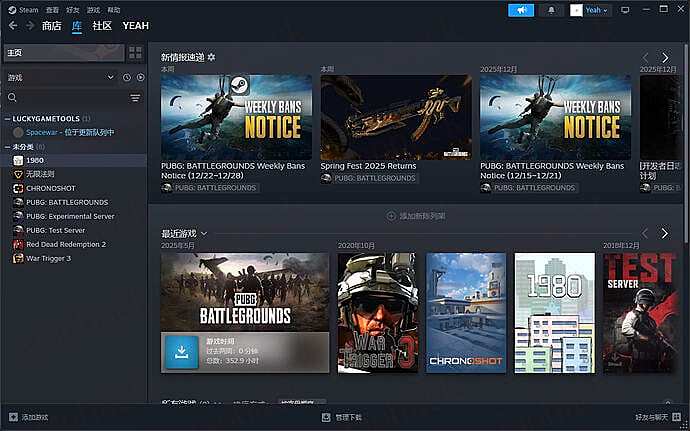The width and height of the screenshot is (690, 431).
Task: Click the ready-to-play filter icon
Action: 140,77
